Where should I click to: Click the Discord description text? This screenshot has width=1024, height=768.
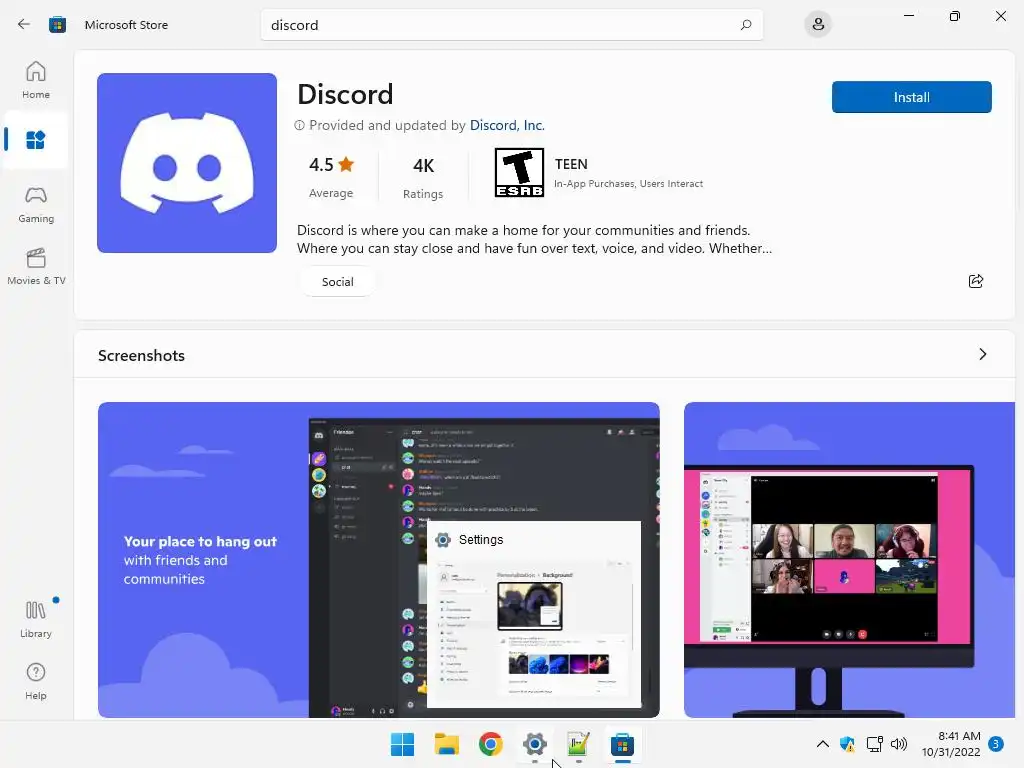coord(534,240)
